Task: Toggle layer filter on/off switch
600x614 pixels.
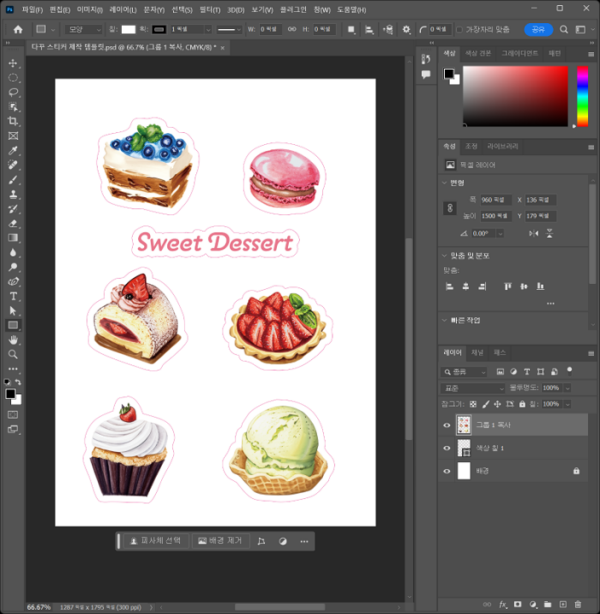Action: point(569,371)
